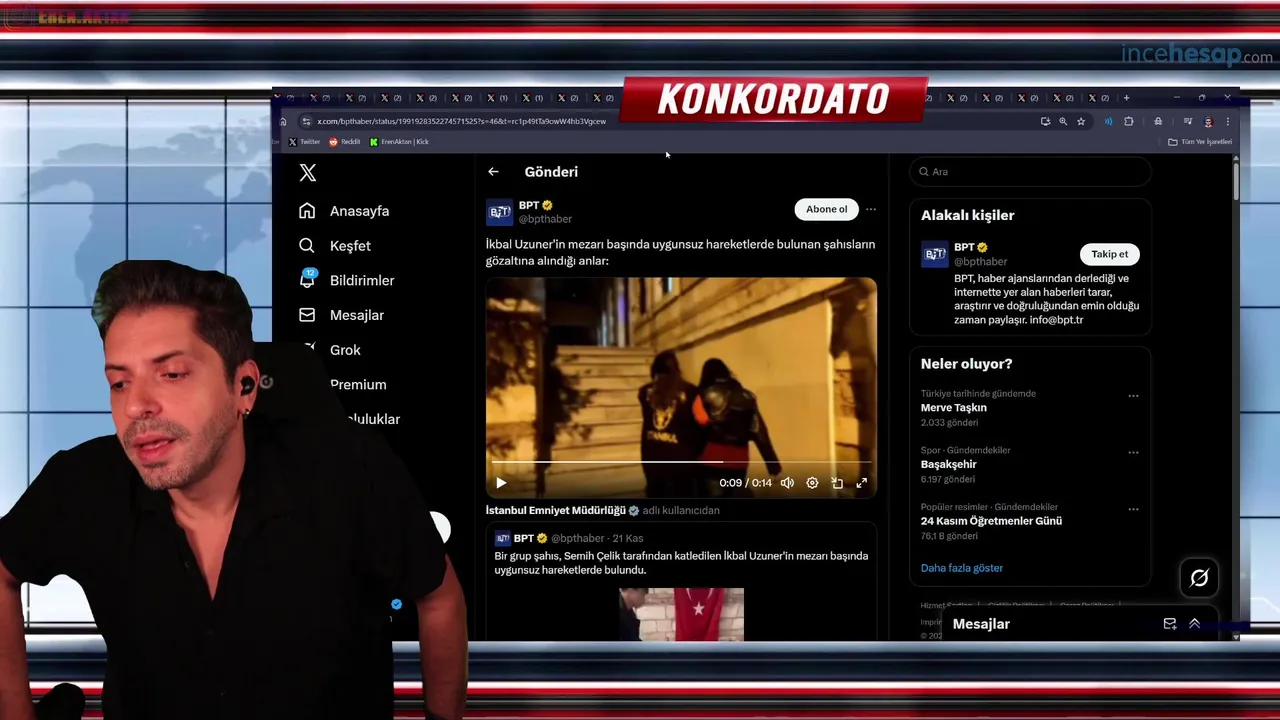Open the ErenAktan | Kick bookmark
Image resolution: width=1280 pixels, height=720 pixels.
coord(399,142)
